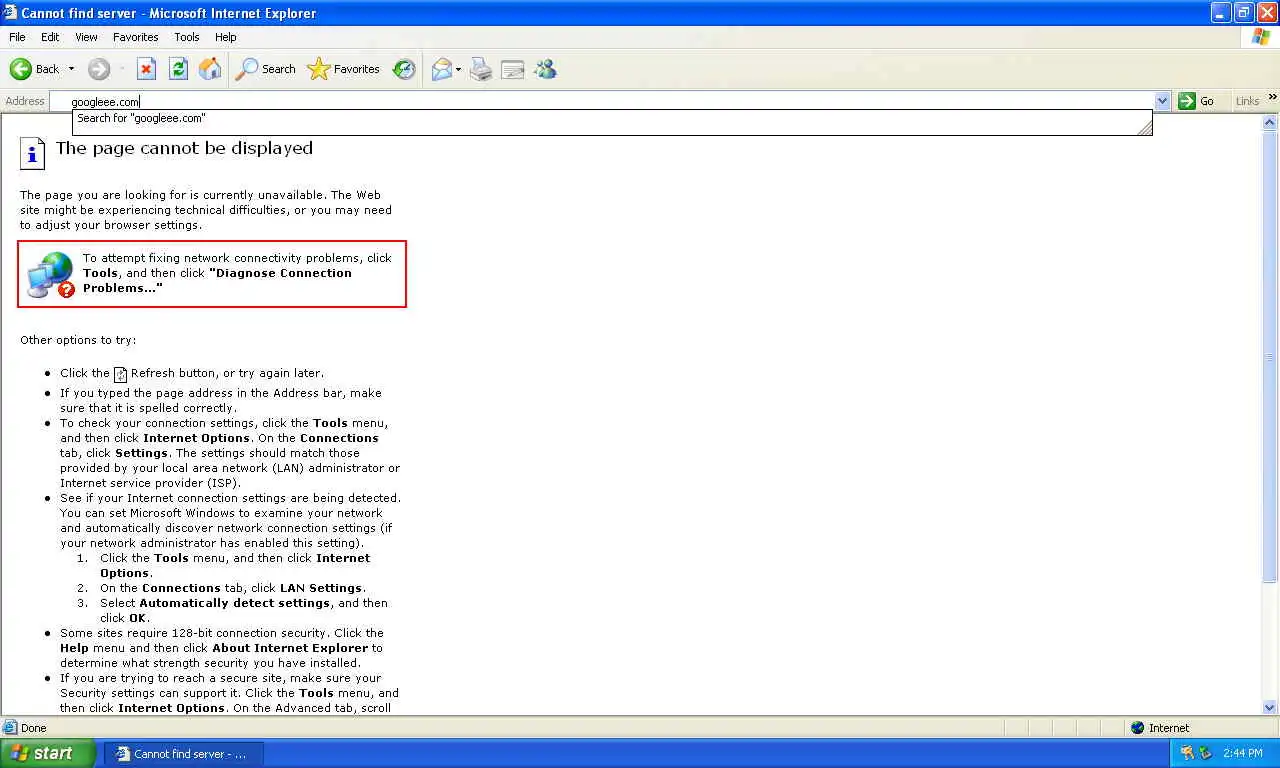Click the Internet zone status bar indicator
This screenshot has width=1280, height=768.
(1160, 728)
